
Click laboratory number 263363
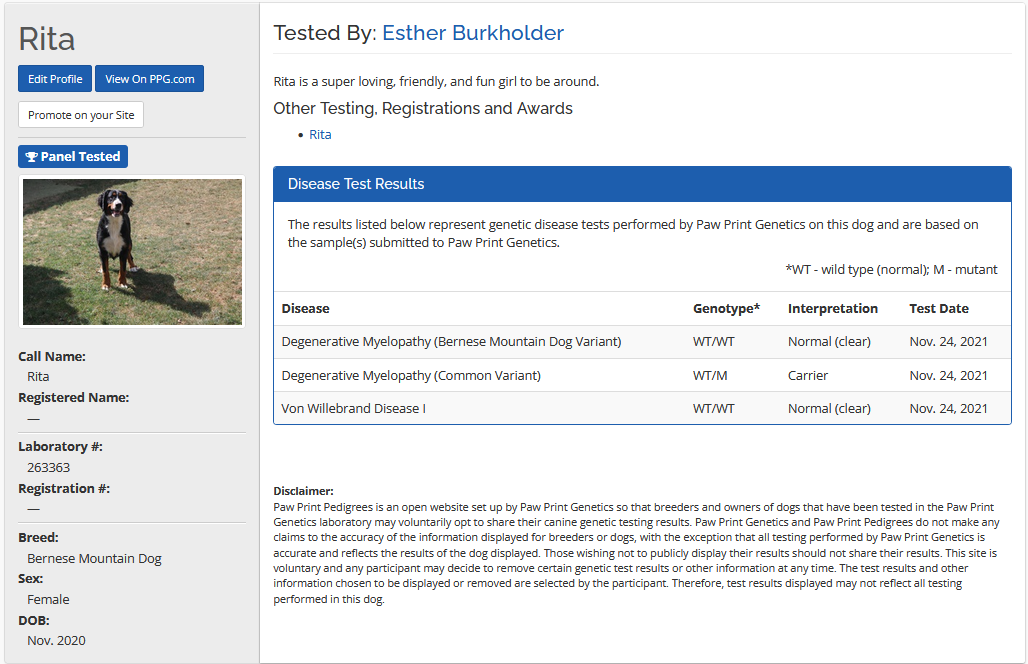point(48,468)
